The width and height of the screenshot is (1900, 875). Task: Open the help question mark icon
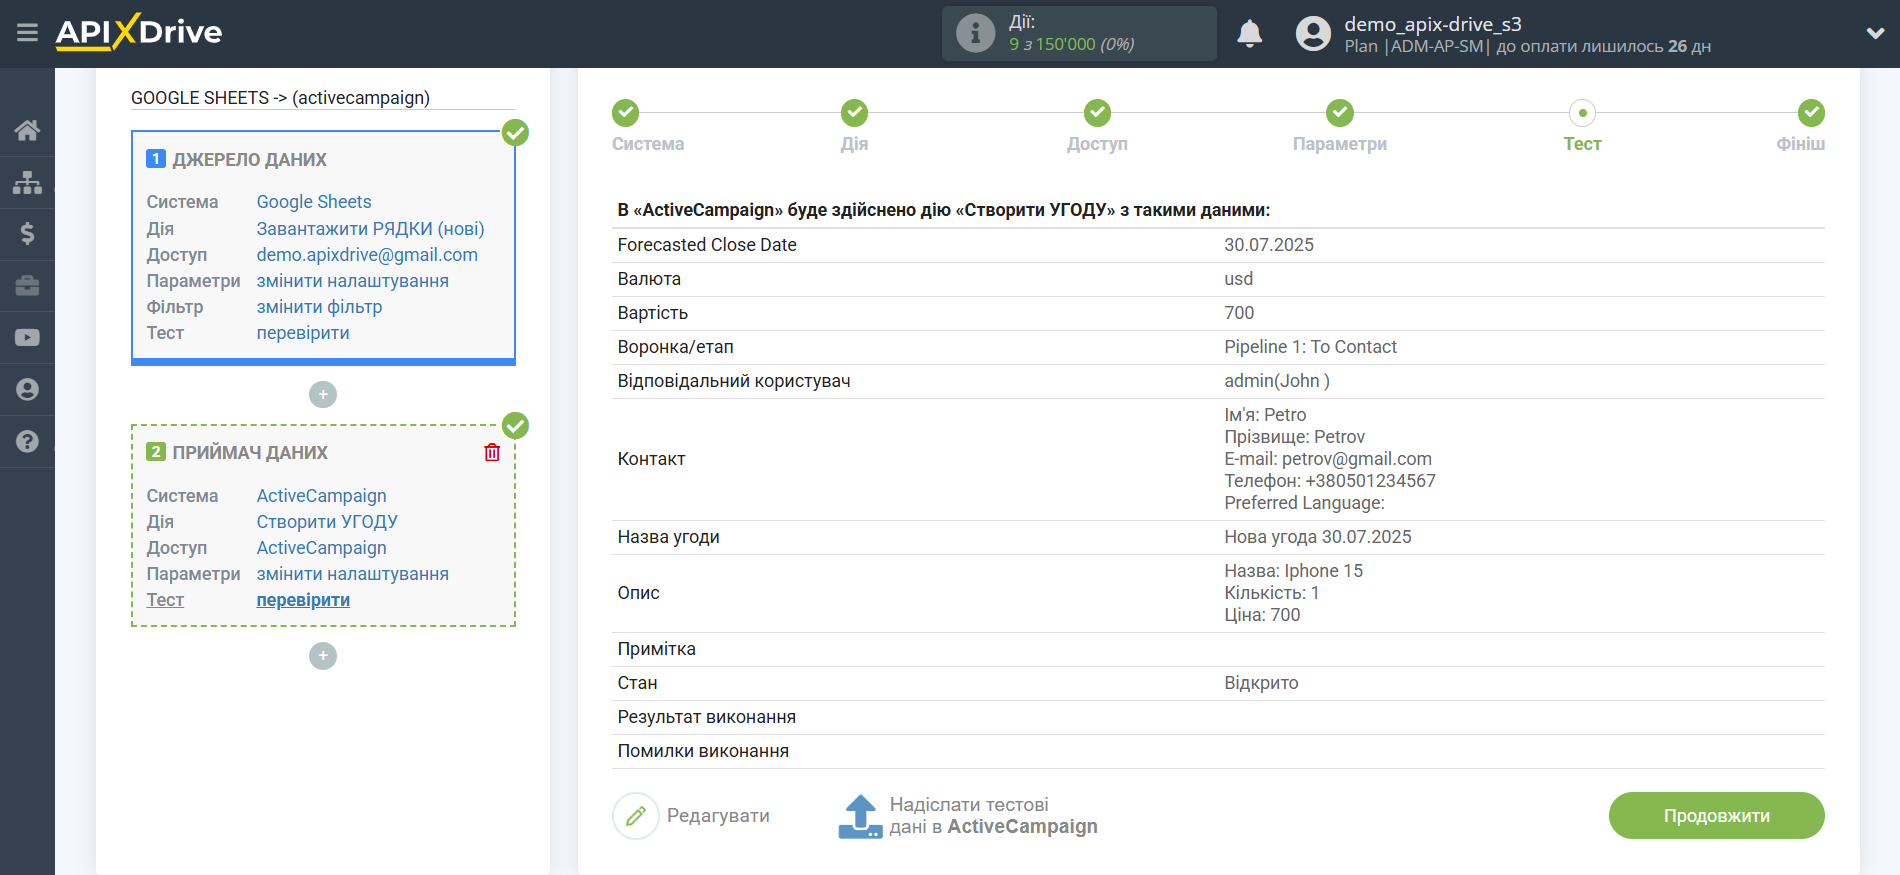click(x=27, y=442)
